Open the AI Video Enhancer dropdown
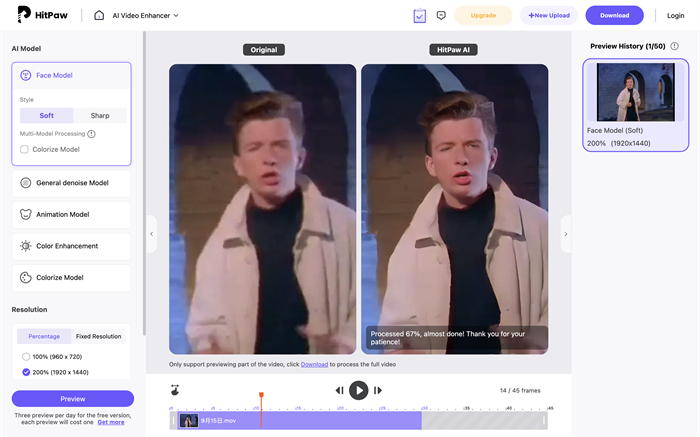 (x=148, y=16)
